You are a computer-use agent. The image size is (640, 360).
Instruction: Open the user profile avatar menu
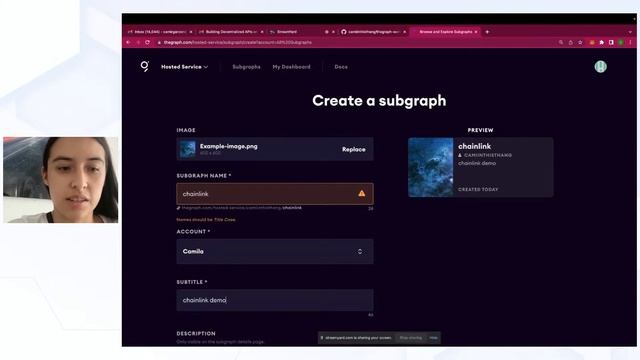click(600, 67)
